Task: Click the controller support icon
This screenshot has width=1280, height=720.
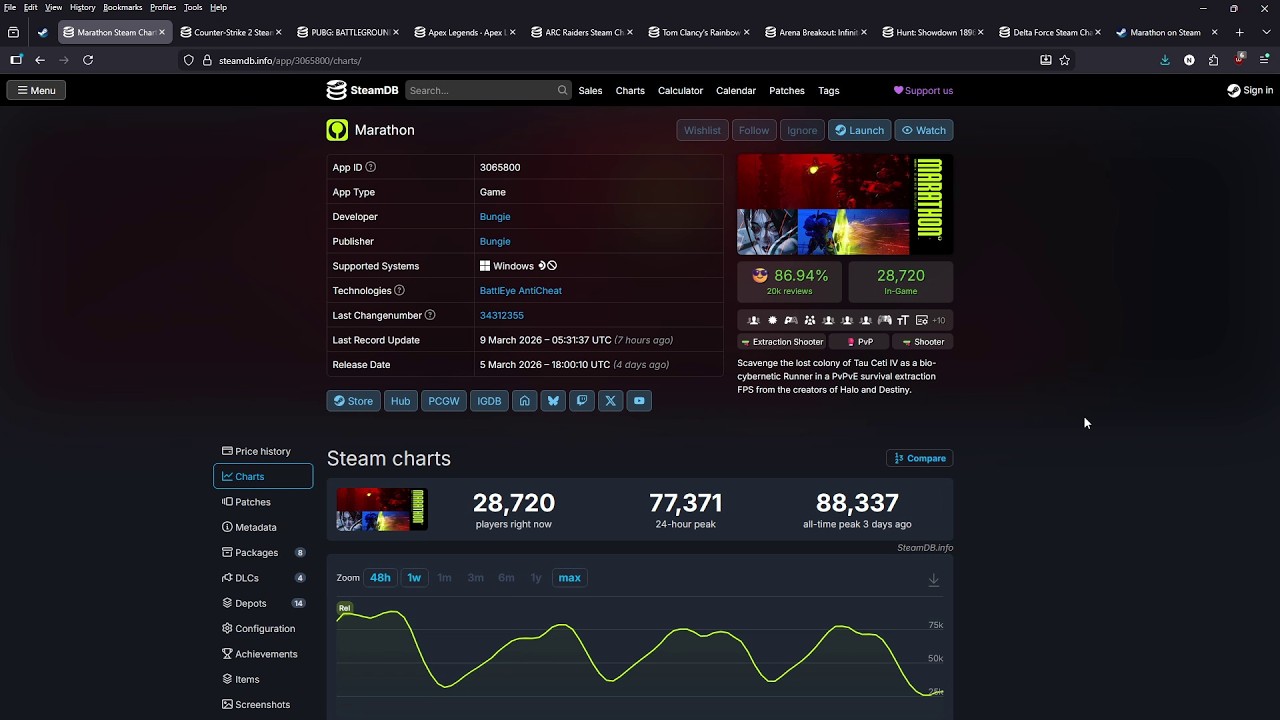Action: 884,320
